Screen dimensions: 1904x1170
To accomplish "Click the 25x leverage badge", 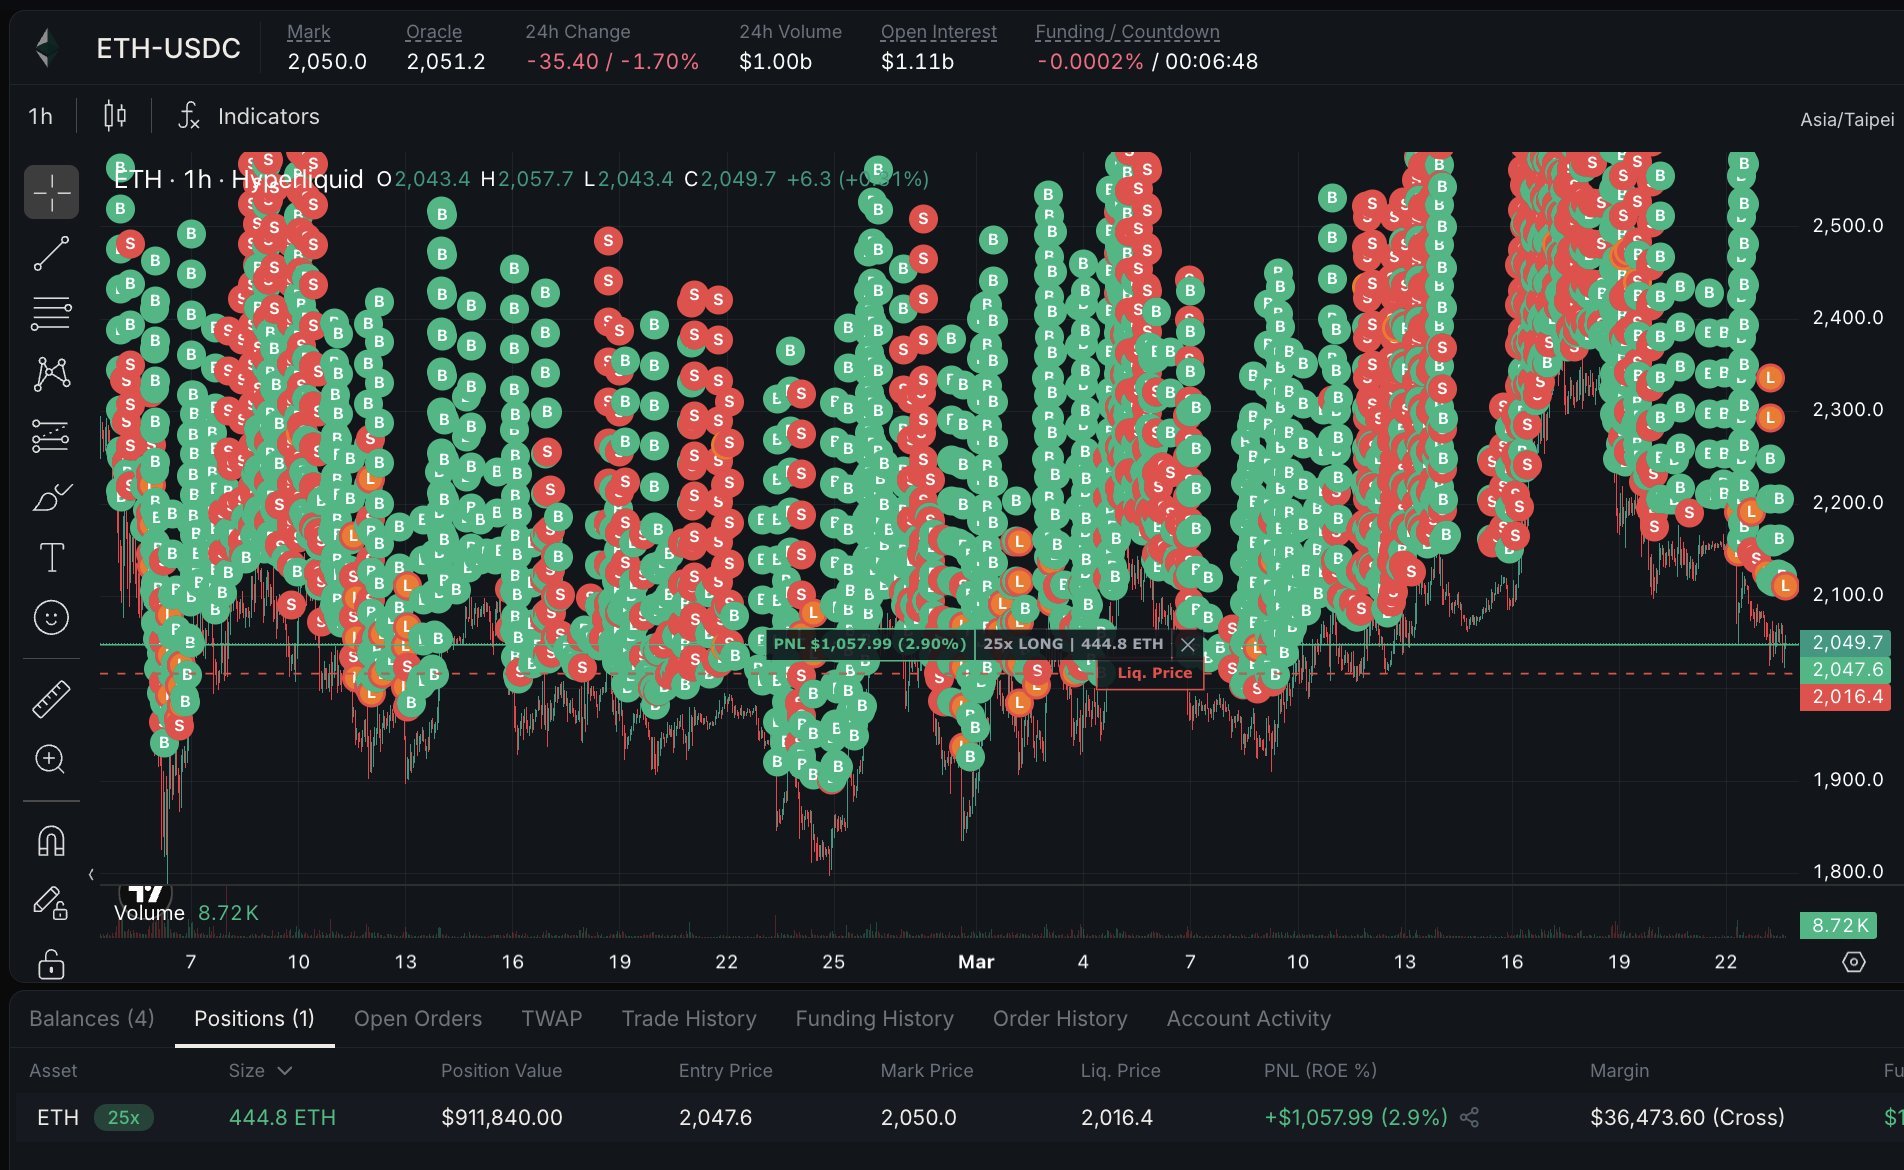I will (x=123, y=1117).
